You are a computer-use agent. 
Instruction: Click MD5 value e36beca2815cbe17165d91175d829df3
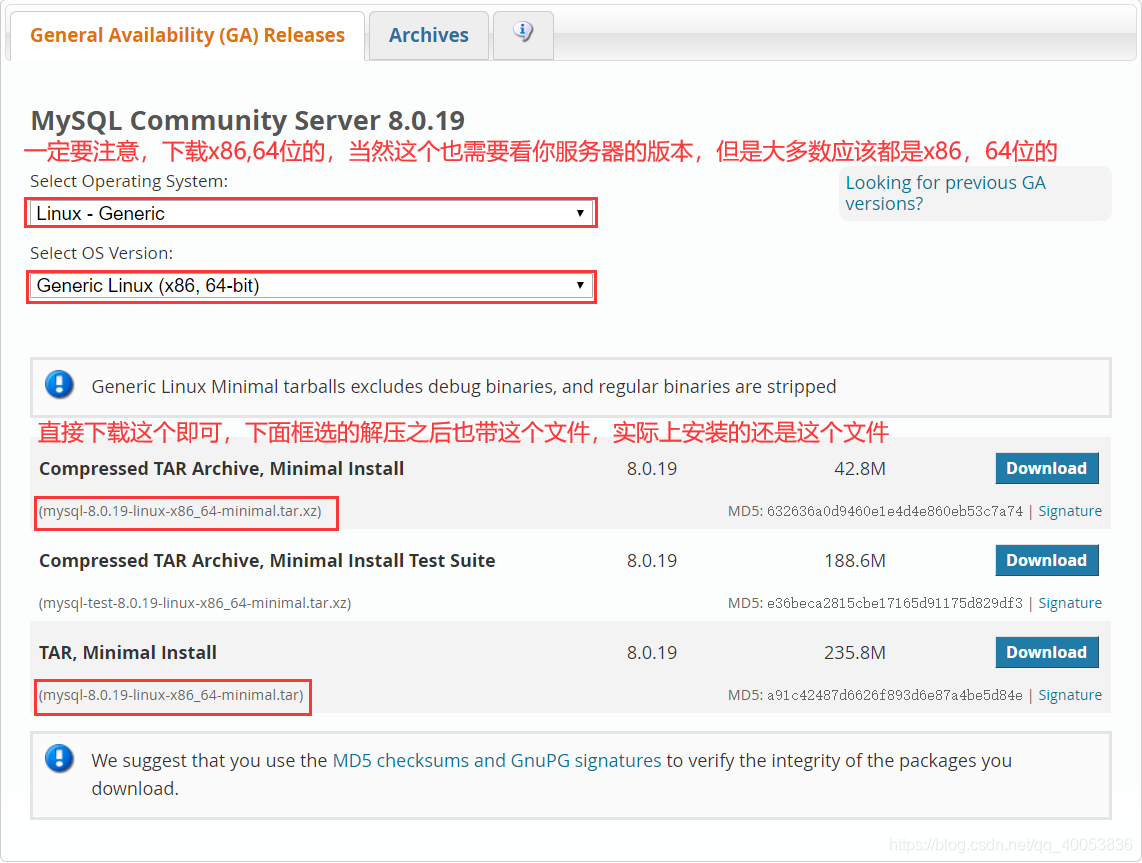pyautogui.click(x=894, y=603)
